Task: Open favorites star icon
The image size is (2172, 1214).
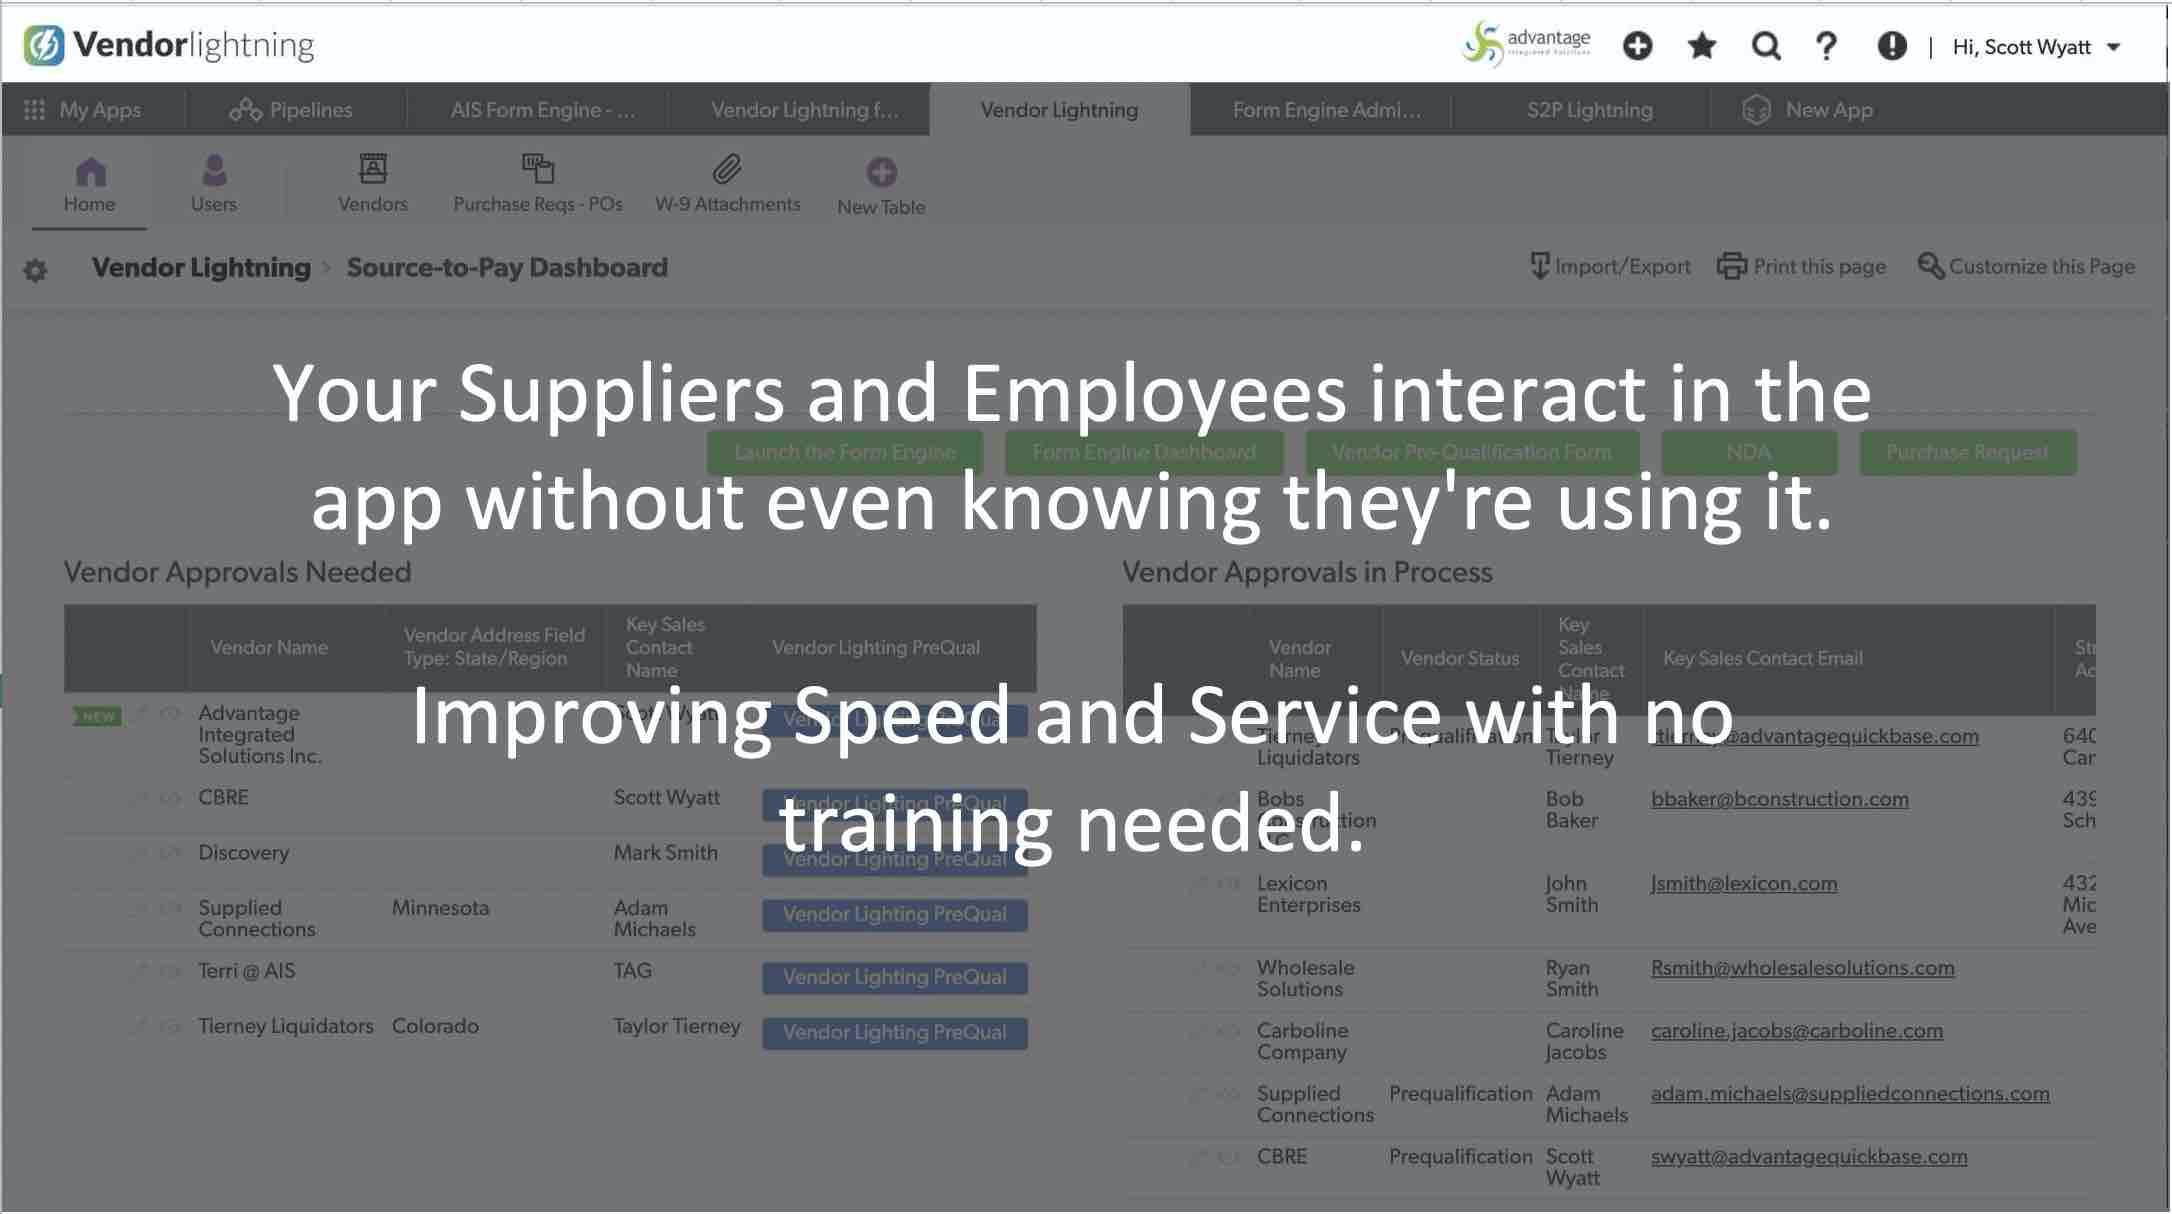Action: (1702, 46)
